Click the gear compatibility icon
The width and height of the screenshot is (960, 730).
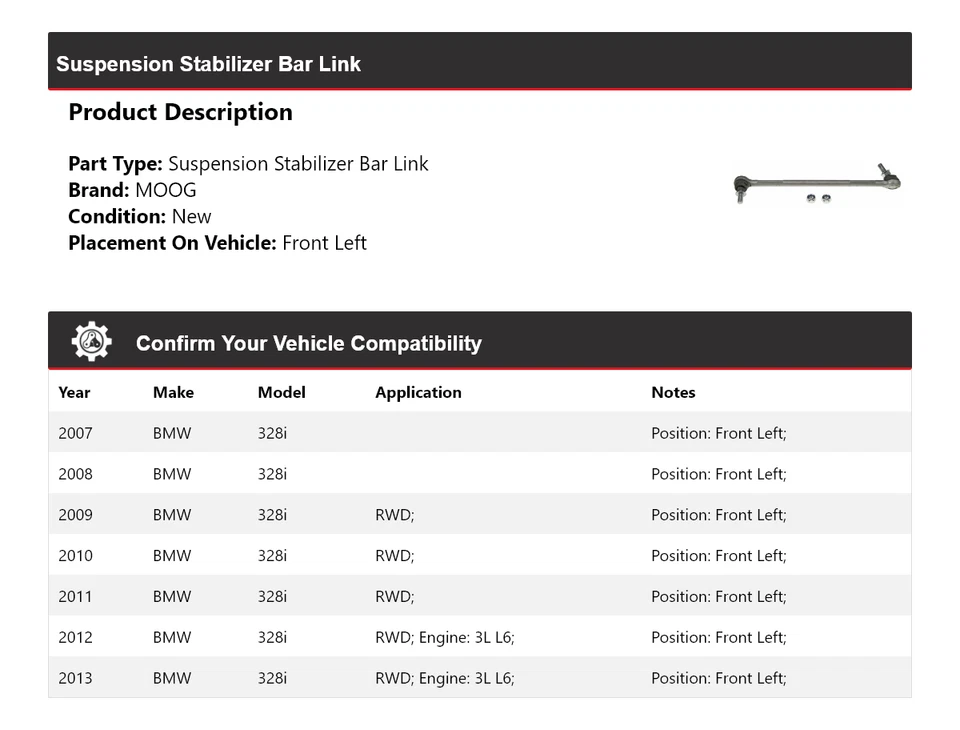pyautogui.click(x=91, y=342)
